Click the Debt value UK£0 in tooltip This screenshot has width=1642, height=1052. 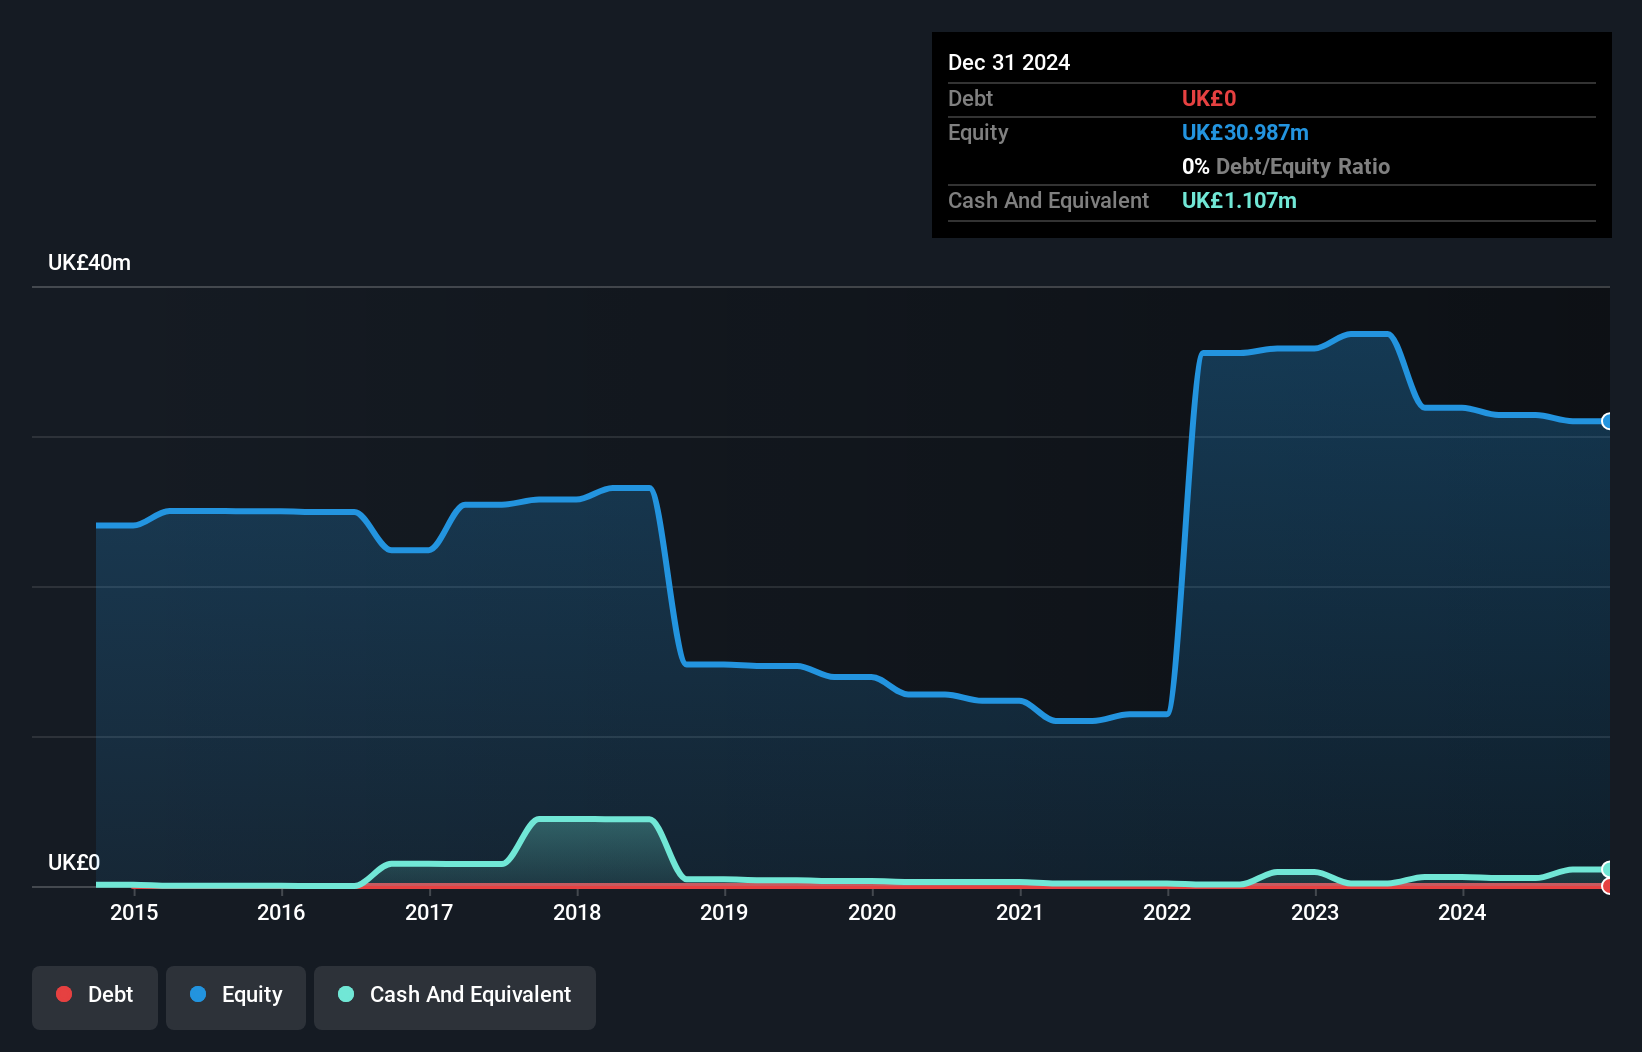coord(1209,98)
